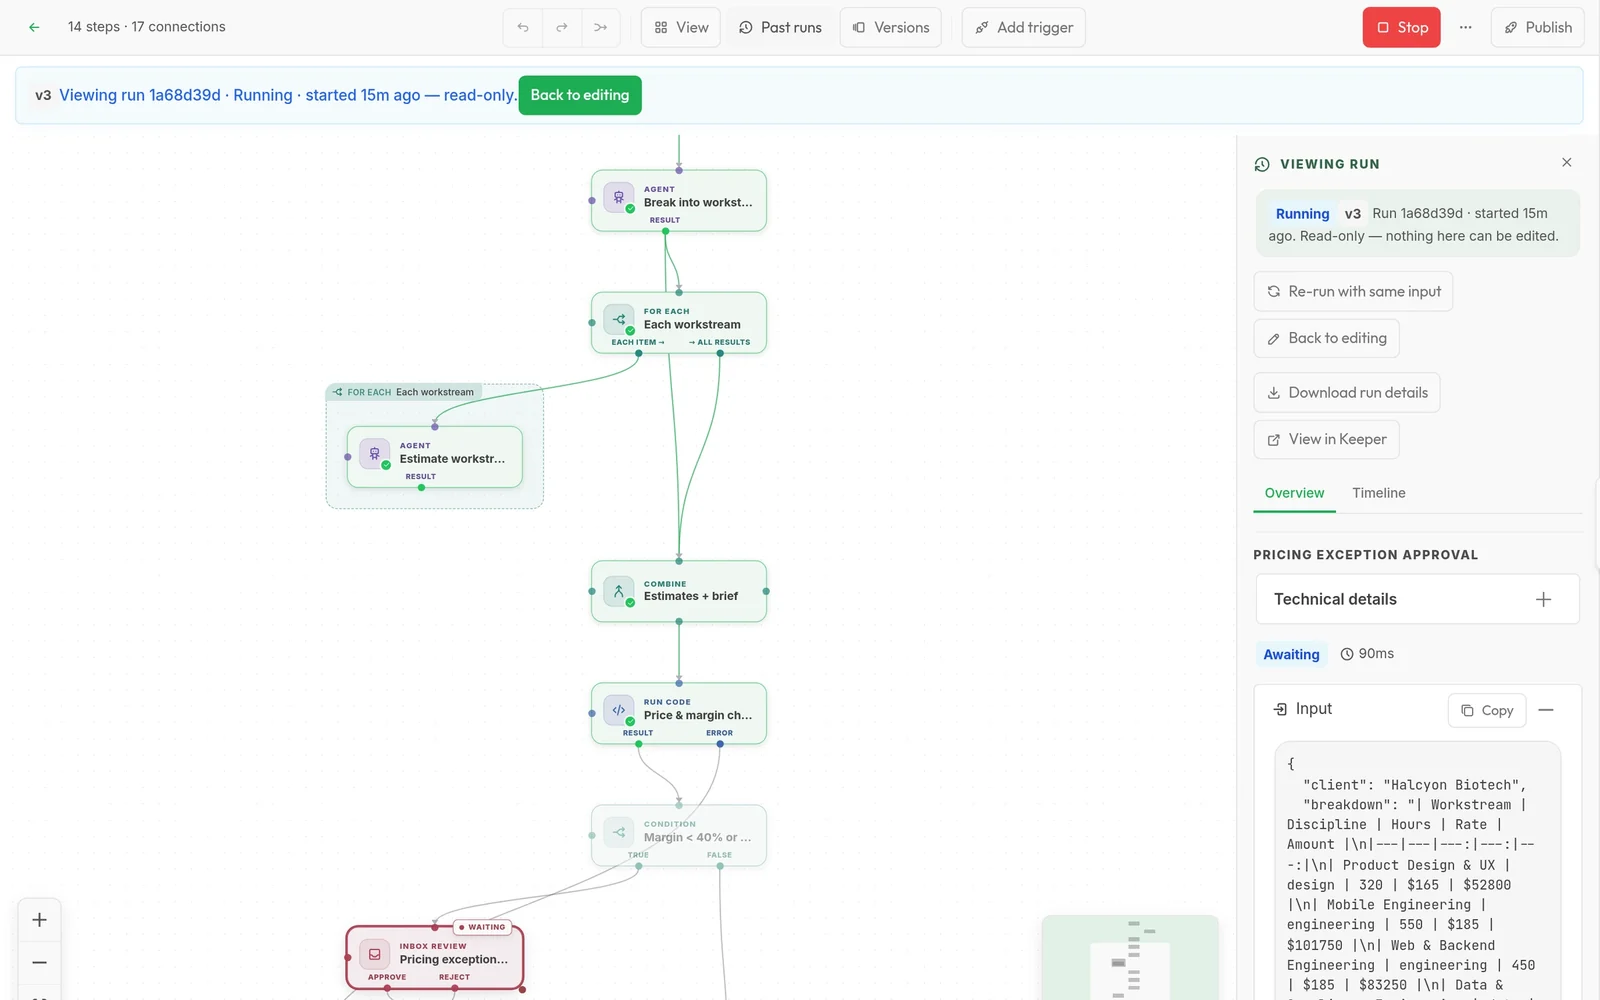Click the Awaiting status badge
The image size is (1600, 1000).
1291,654
